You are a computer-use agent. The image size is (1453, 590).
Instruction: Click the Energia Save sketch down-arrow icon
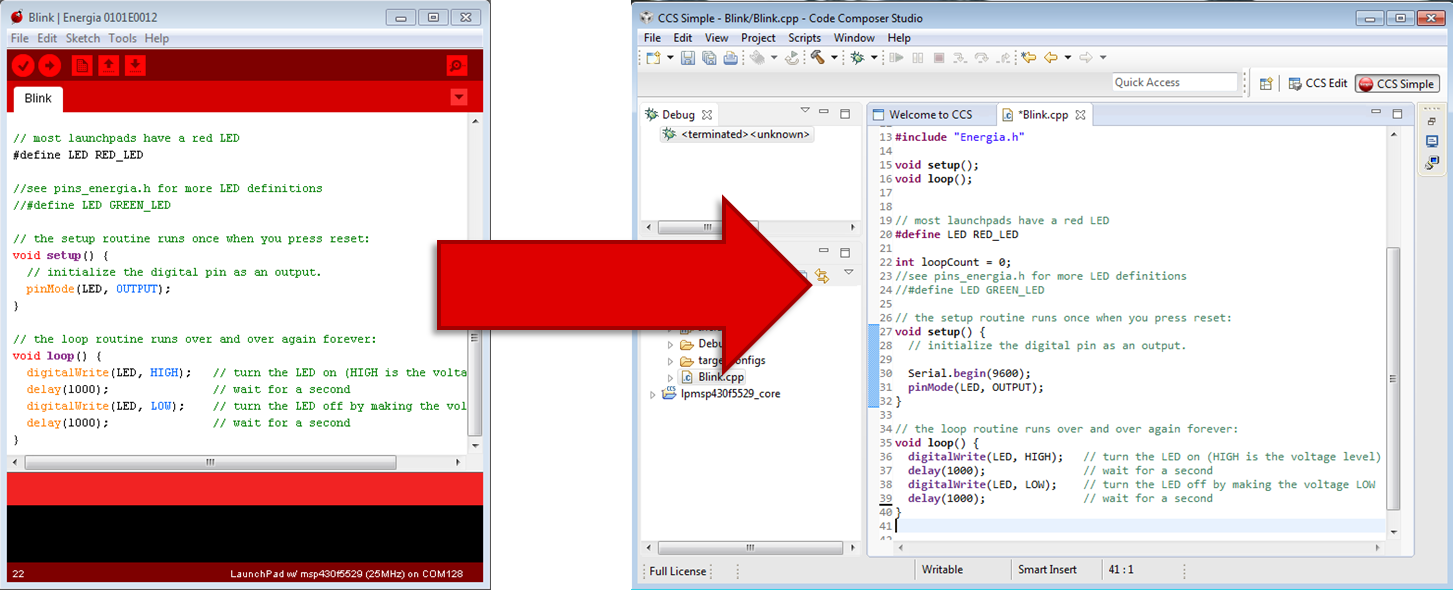135,66
